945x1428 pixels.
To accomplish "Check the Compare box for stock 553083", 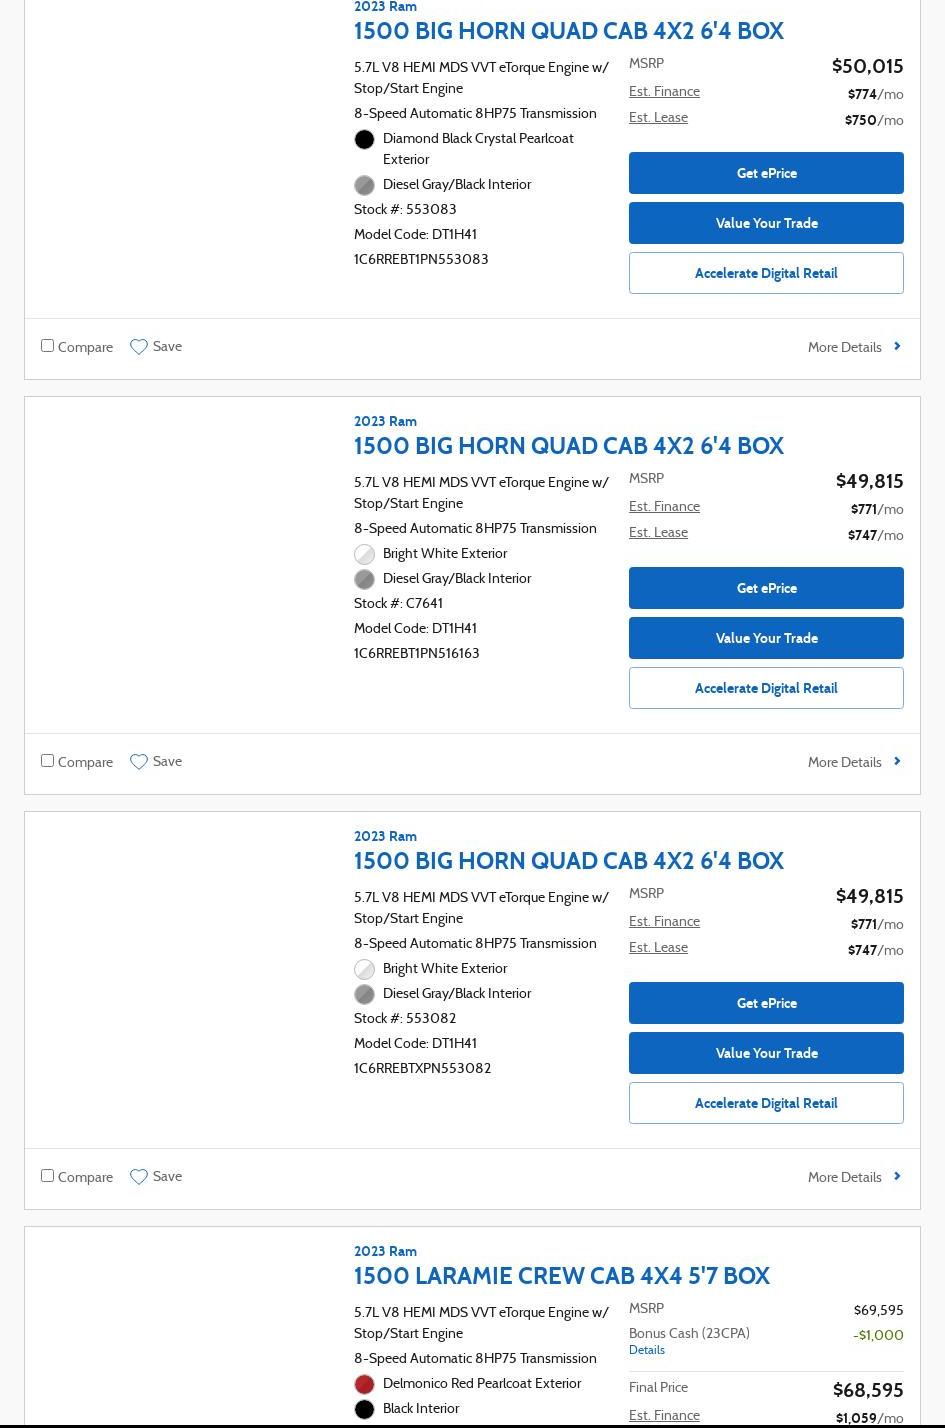I will 47,346.
